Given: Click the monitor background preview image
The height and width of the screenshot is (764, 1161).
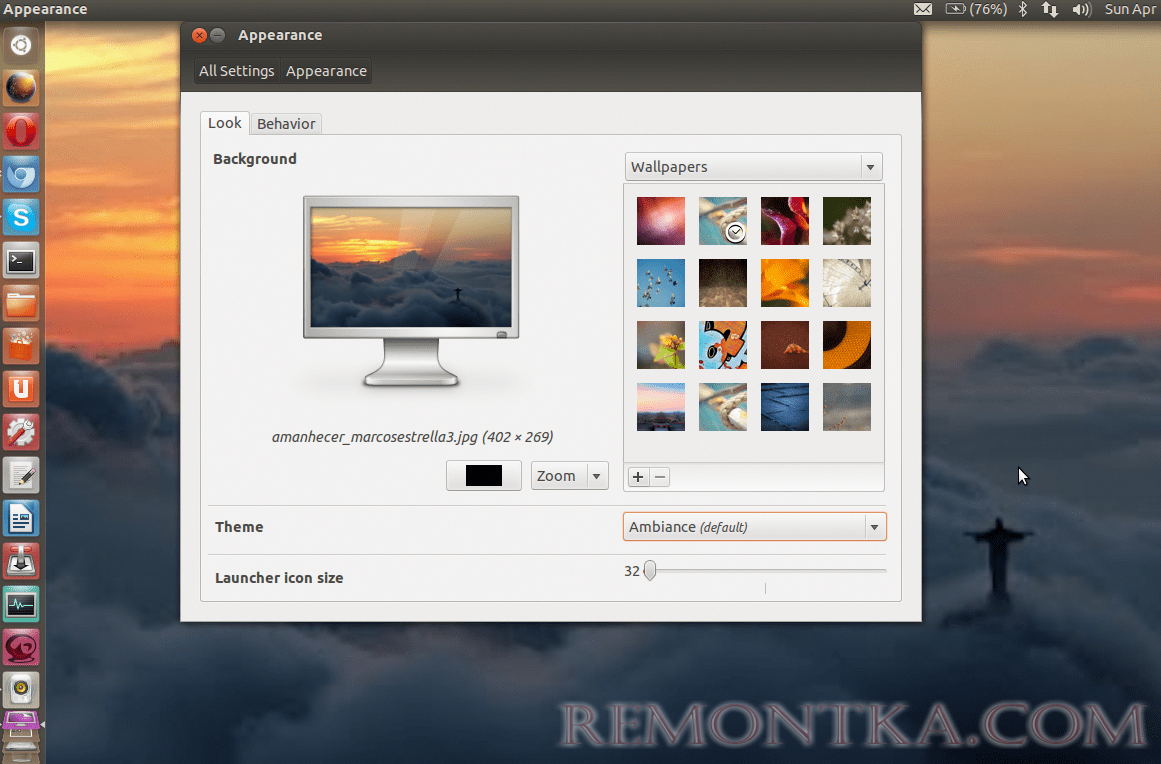Looking at the screenshot, I should pyautogui.click(x=411, y=267).
